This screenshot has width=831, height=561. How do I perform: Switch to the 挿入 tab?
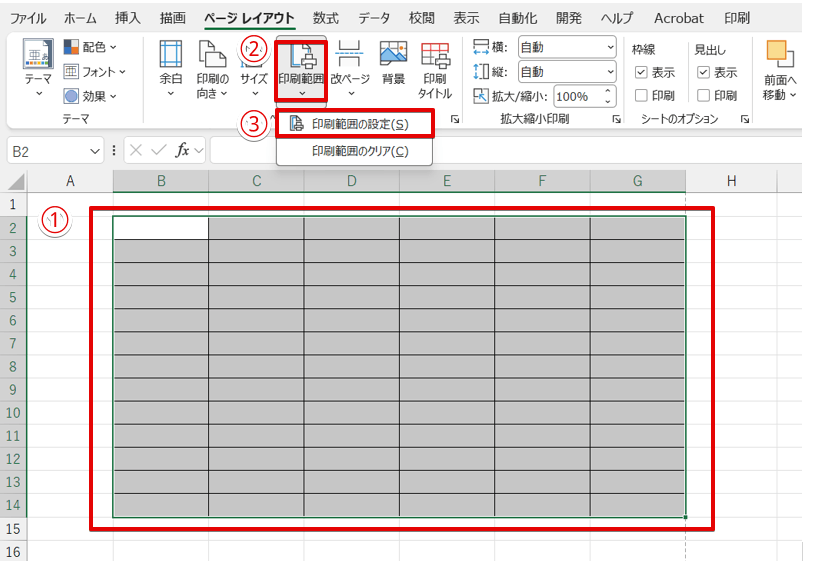coord(128,18)
